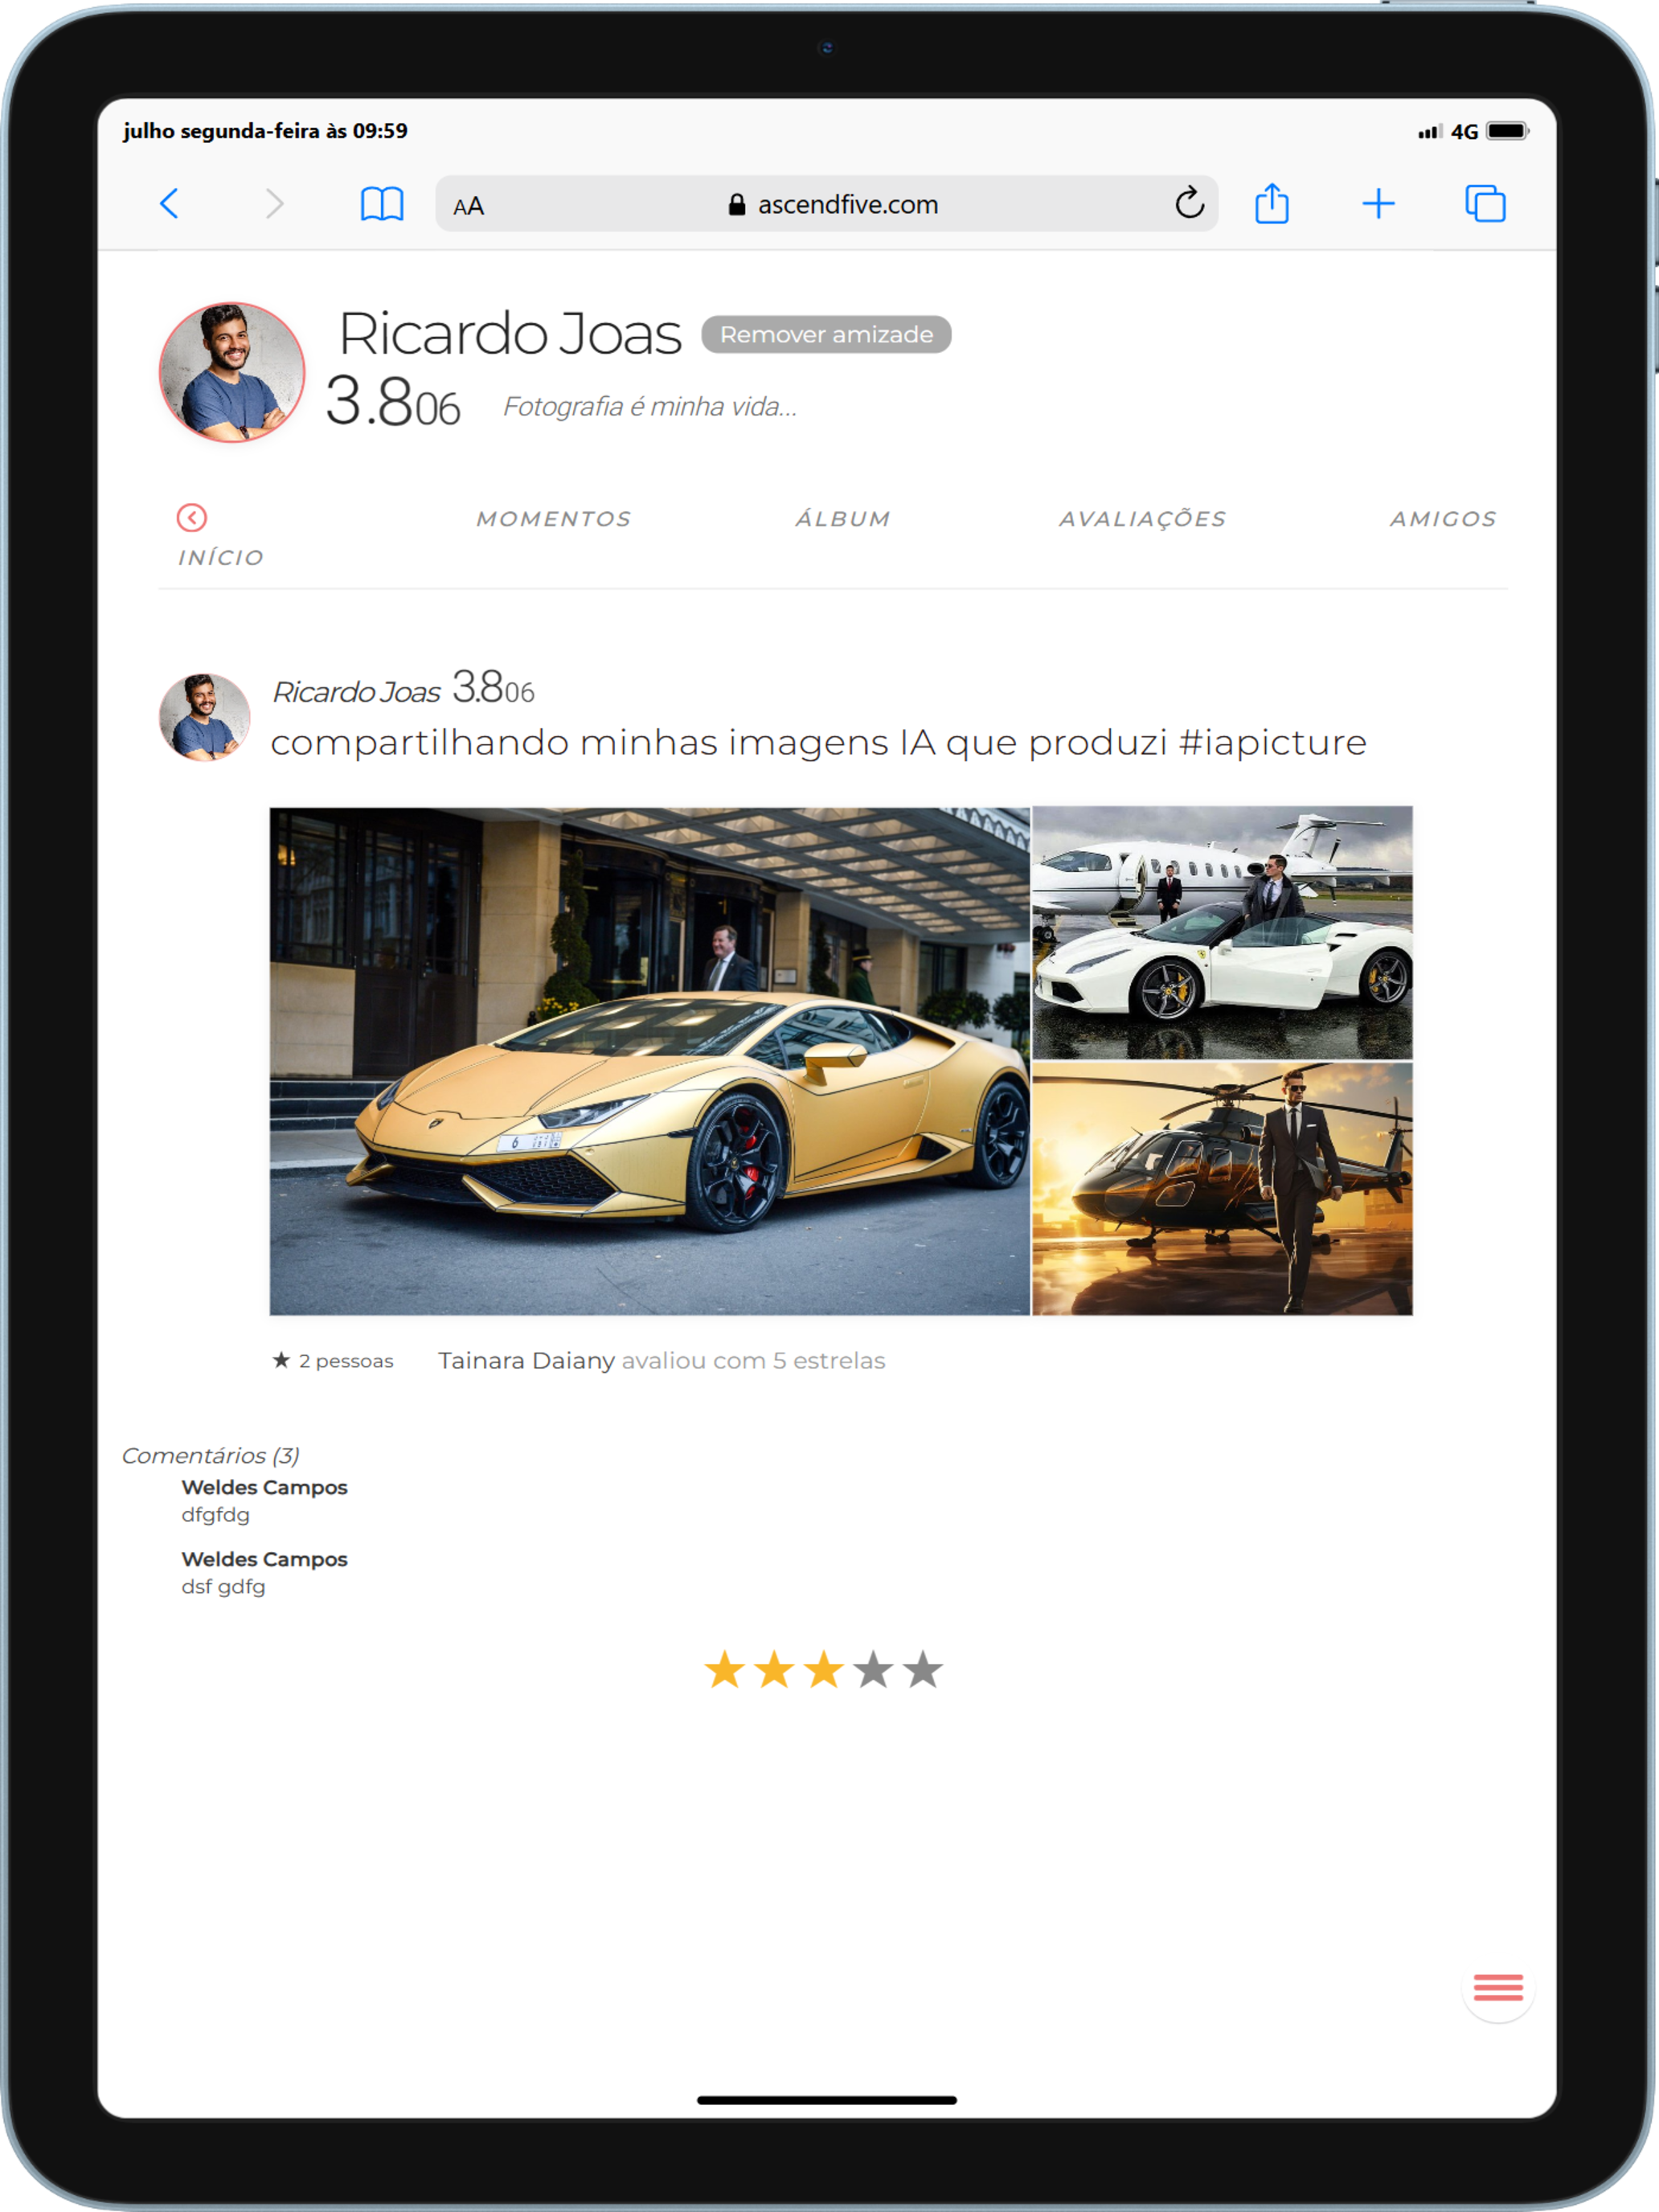1659x2212 pixels.
Task: Switch to the MOMENTOS tab
Action: pos(555,518)
